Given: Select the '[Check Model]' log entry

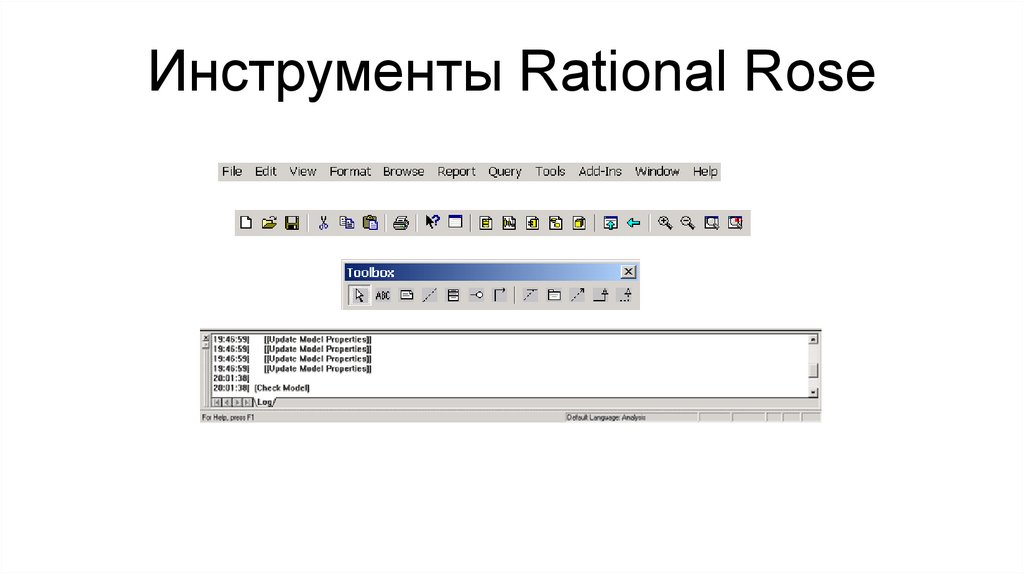Looking at the screenshot, I should (281, 388).
